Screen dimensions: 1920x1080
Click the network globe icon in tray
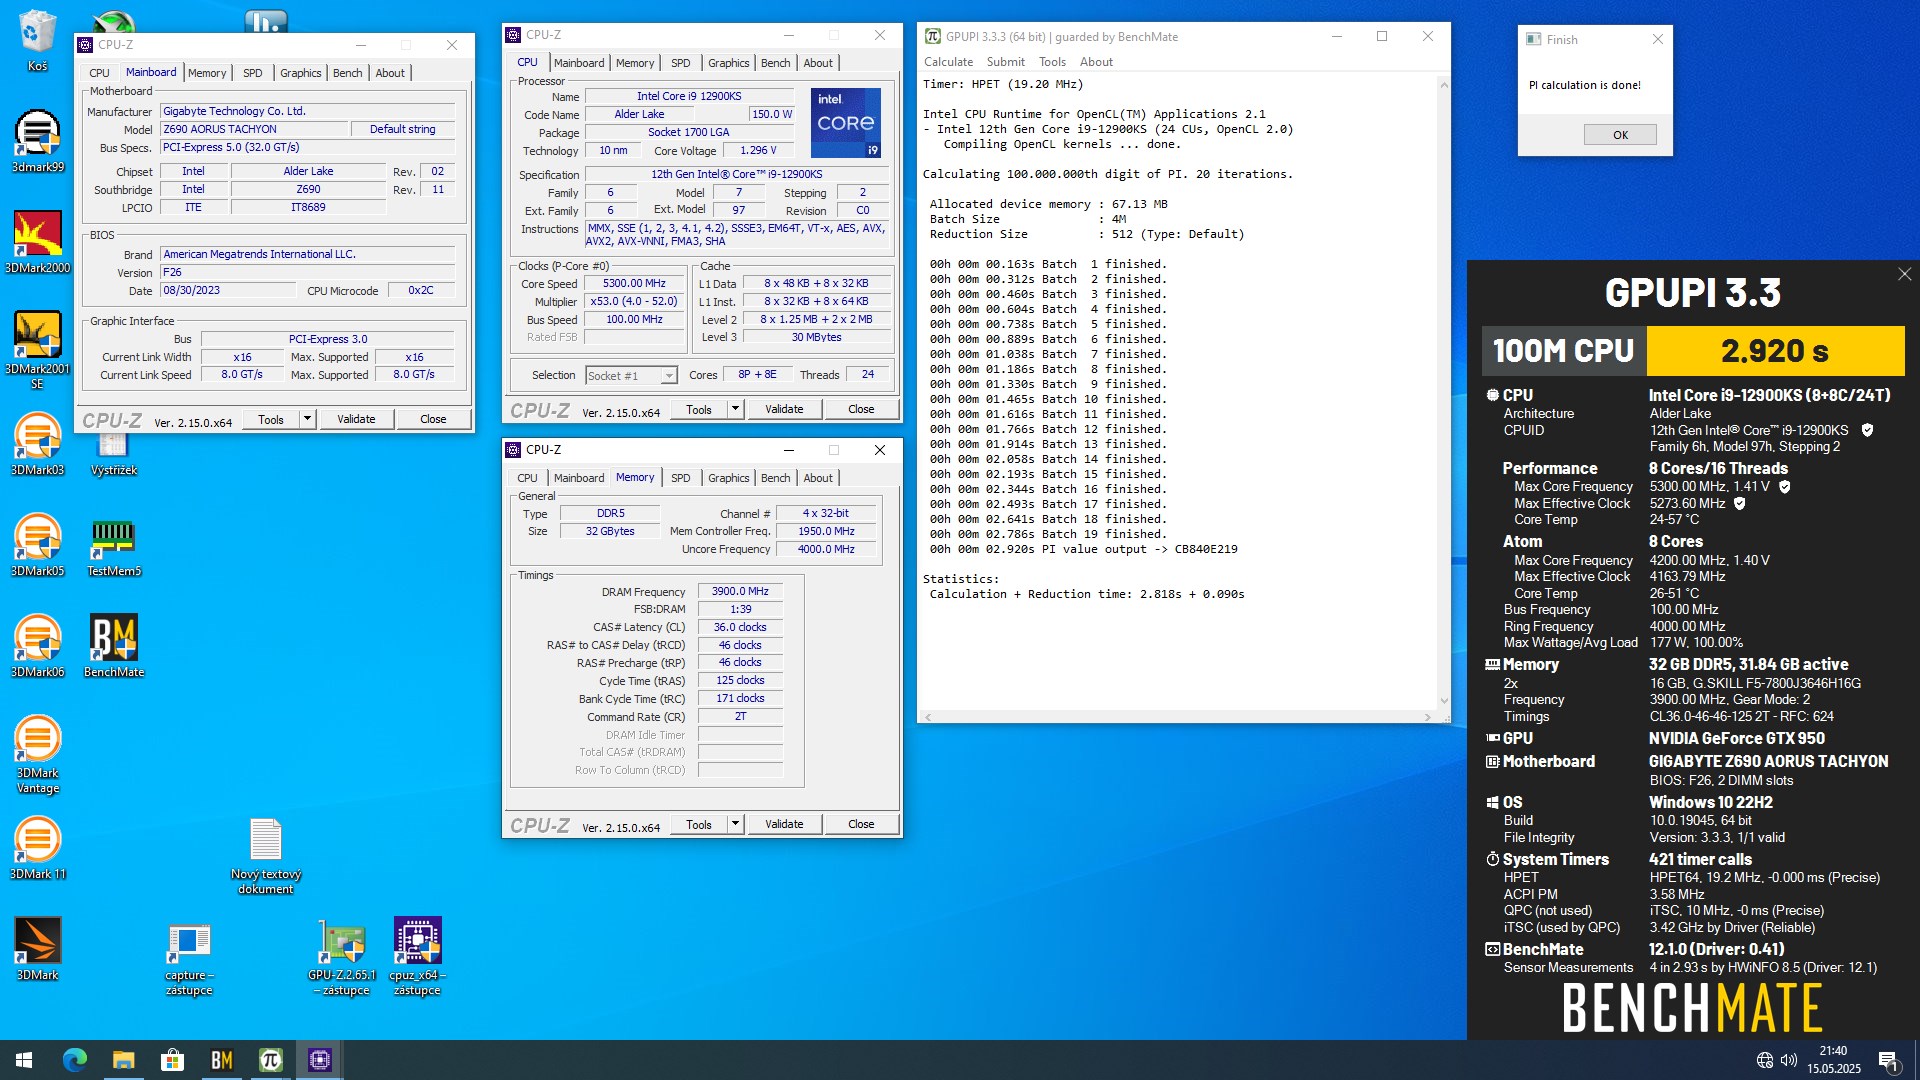pos(1765,1060)
